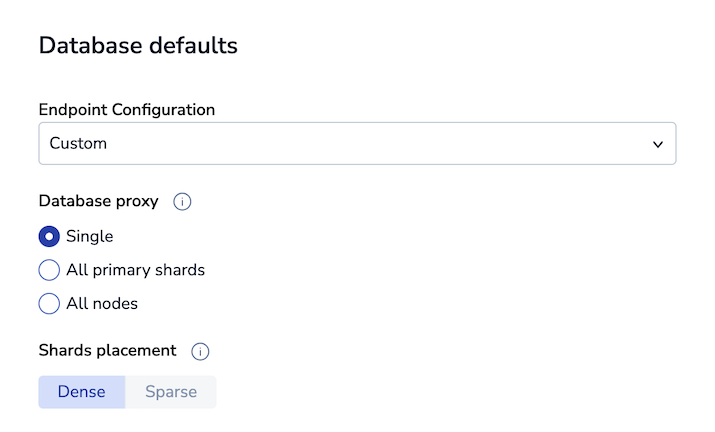Click the 'Custom' value in the dropdown
Screen dimensions: 715x432
point(78,143)
